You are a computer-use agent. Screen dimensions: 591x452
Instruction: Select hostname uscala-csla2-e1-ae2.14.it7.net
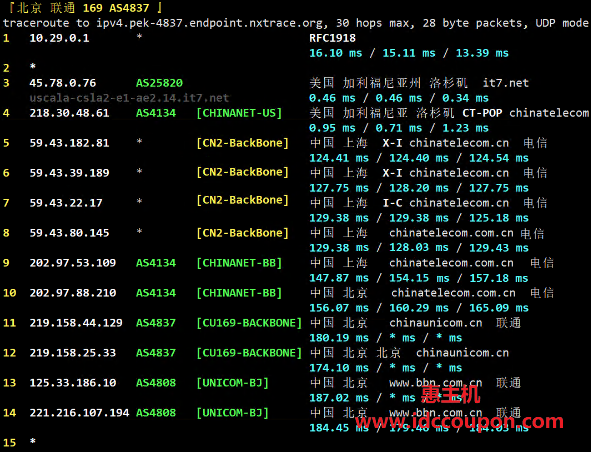[x=129, y=98]
